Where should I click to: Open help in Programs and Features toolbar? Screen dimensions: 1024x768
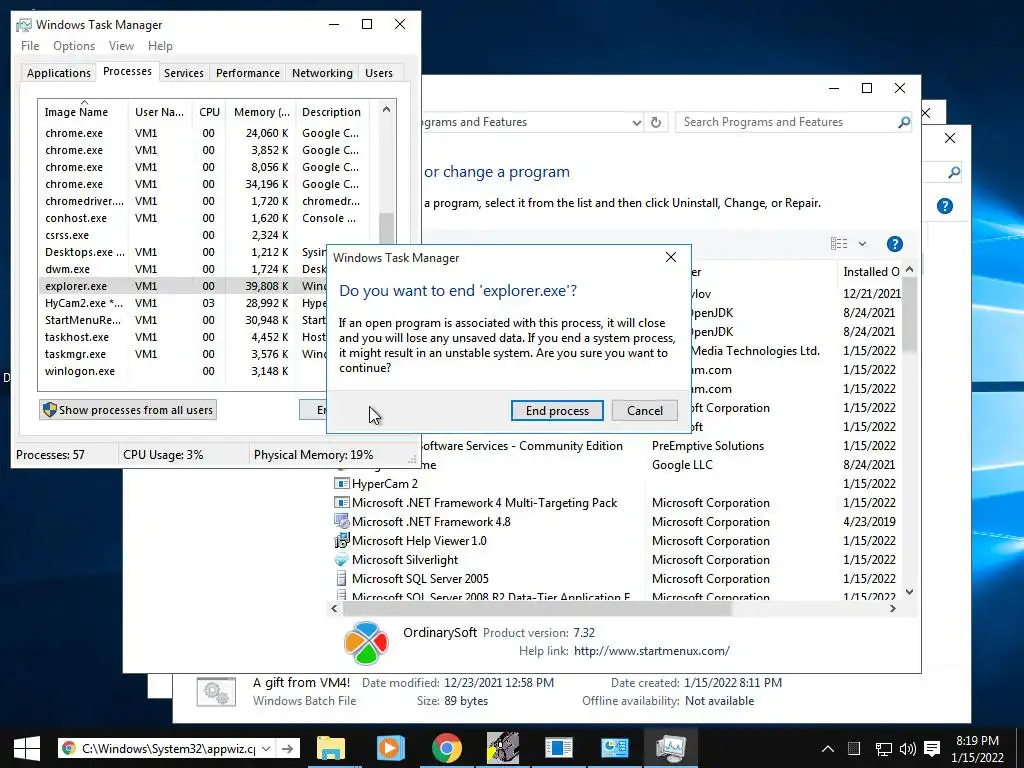click(x=895, y=244)
